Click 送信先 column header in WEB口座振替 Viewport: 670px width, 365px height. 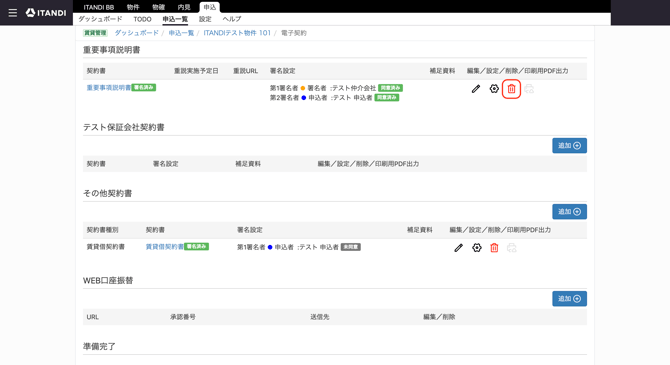pos(320,317)
